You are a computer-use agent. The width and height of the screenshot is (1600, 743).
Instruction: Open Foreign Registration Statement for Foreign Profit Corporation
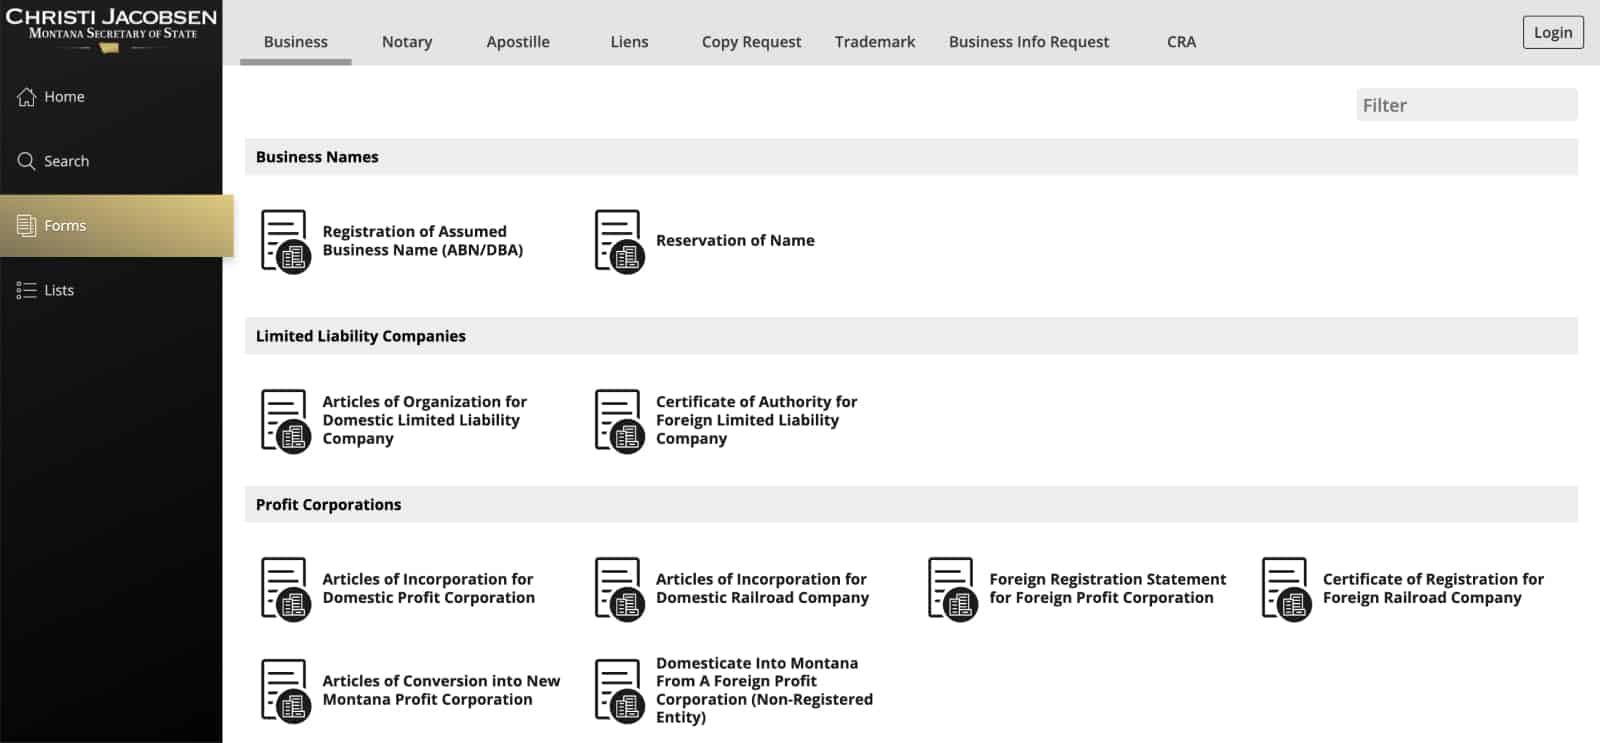click(1107, 589)
